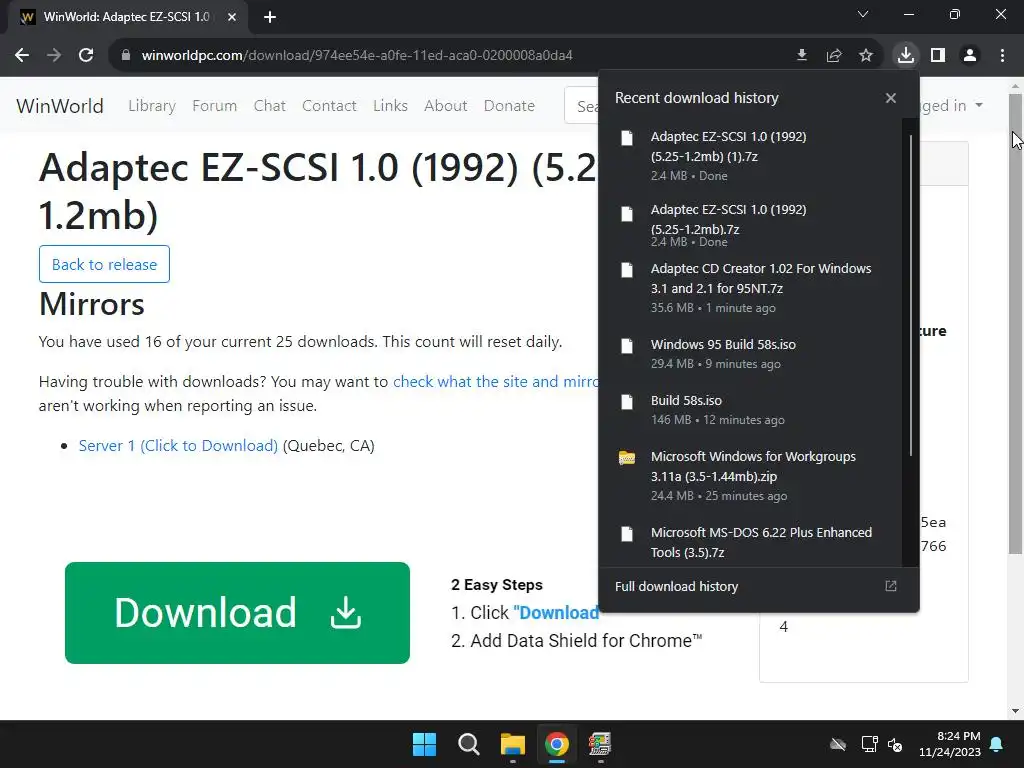Click file icon of Build 58s.iso download
1024x768 pixels.
click(627, 402)
